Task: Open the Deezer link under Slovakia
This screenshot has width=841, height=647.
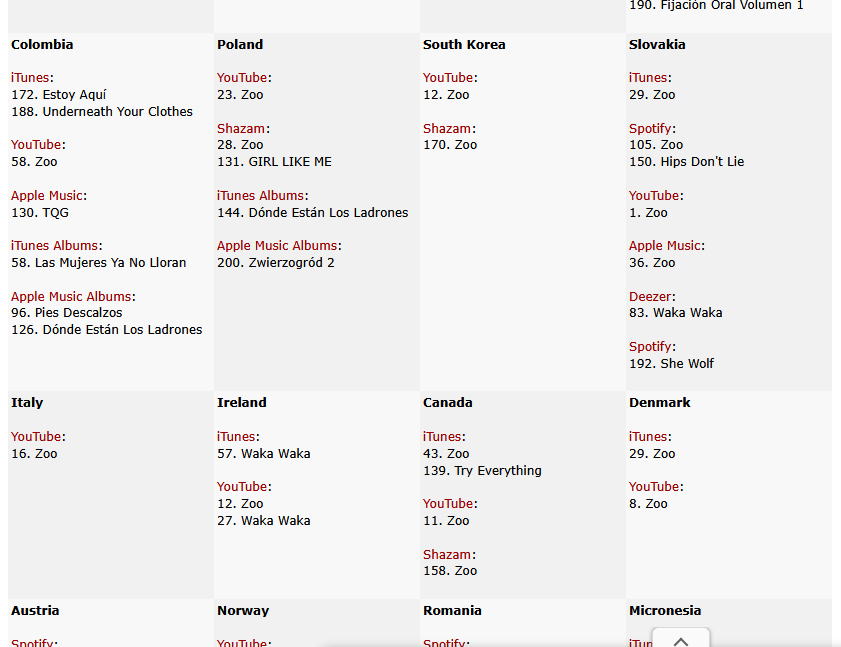Action: [x=650, y=297]
